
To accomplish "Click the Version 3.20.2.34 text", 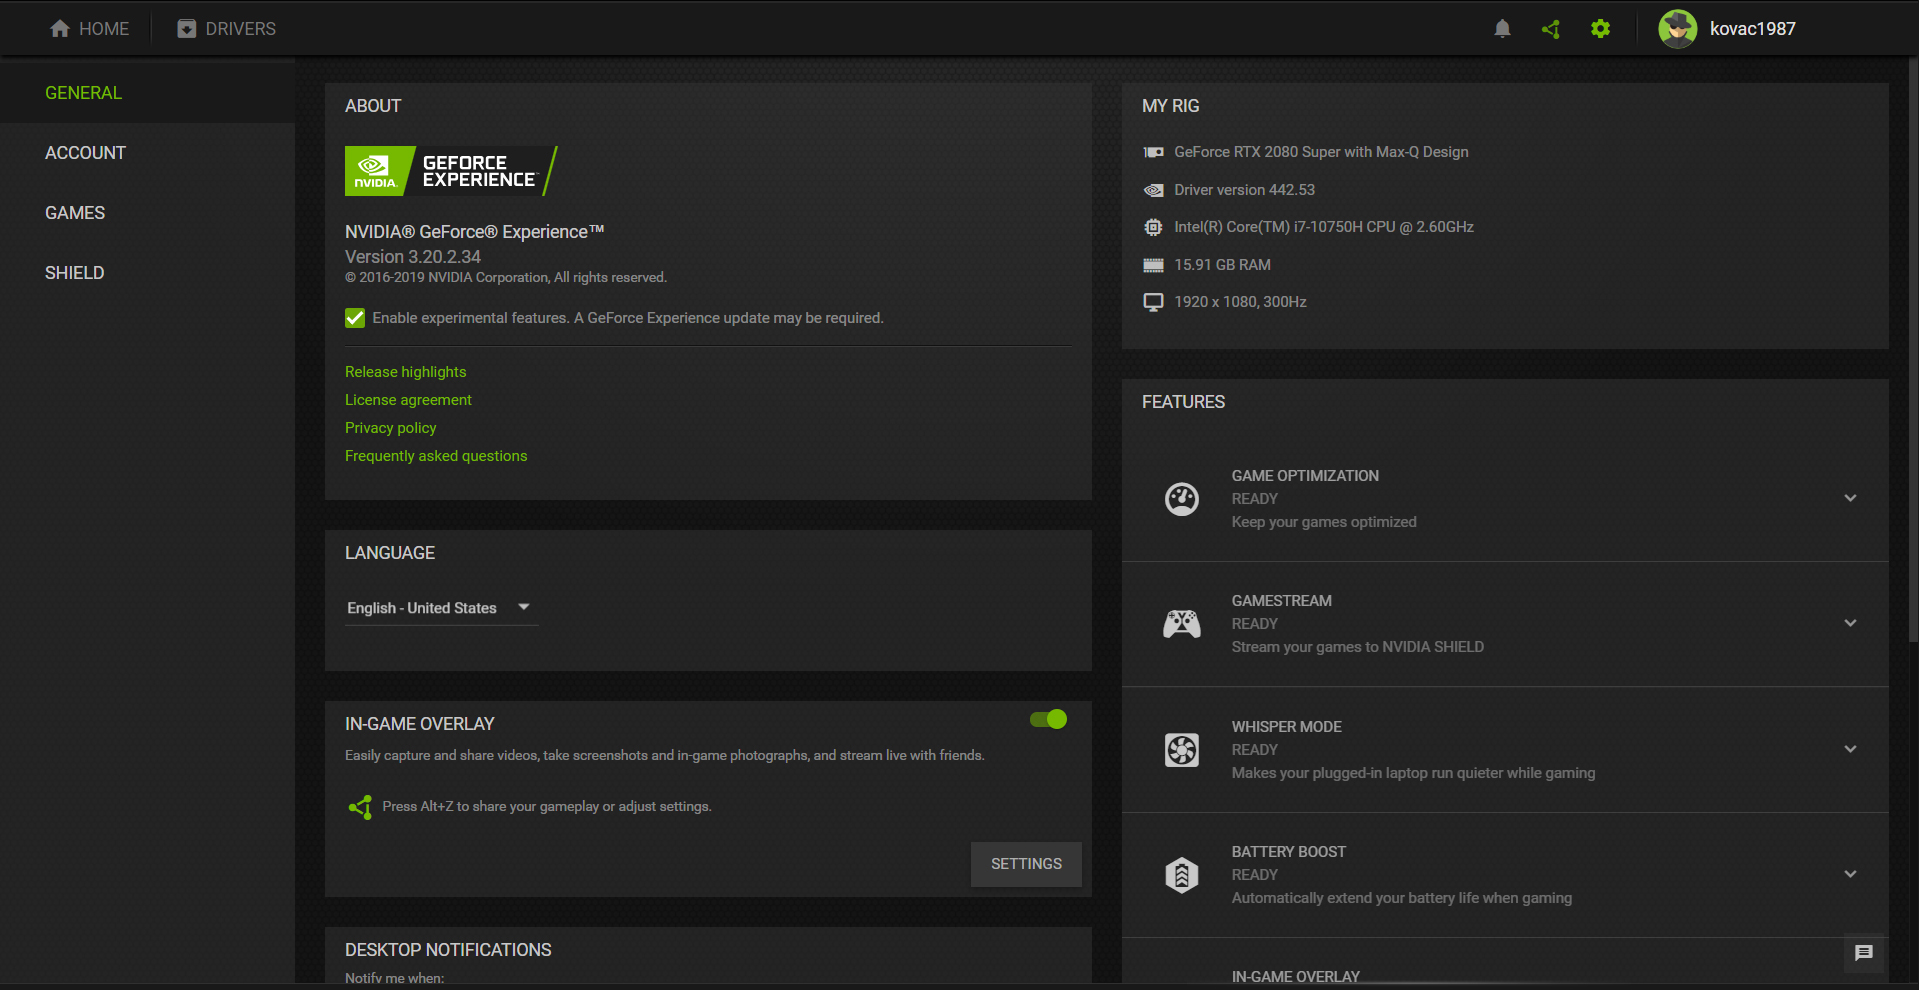I will click(x=413, y=257).
